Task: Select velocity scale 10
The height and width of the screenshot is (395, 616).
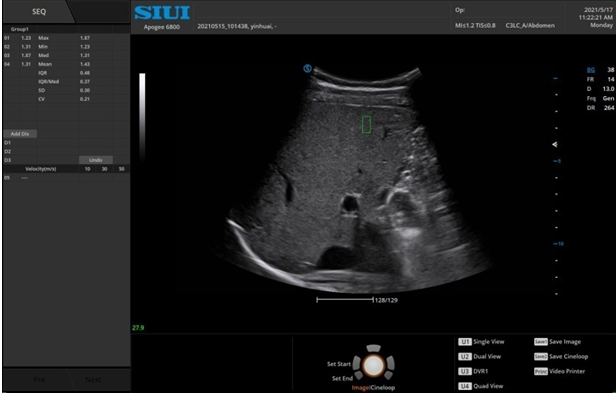Action: 87,169
